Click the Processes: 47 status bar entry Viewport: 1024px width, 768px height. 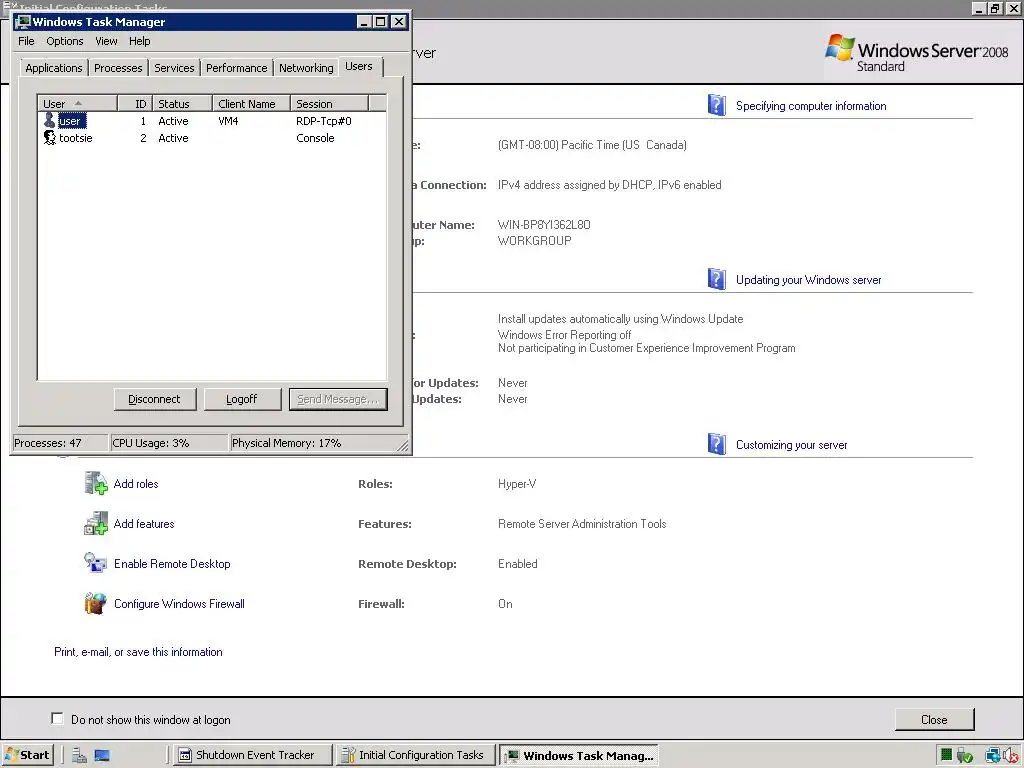[59, 443]
